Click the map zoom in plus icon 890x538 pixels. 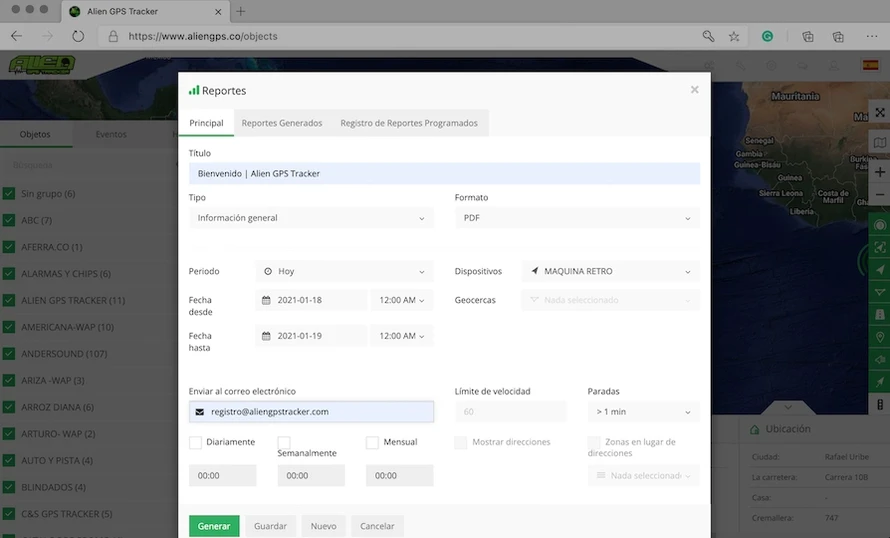880,171
